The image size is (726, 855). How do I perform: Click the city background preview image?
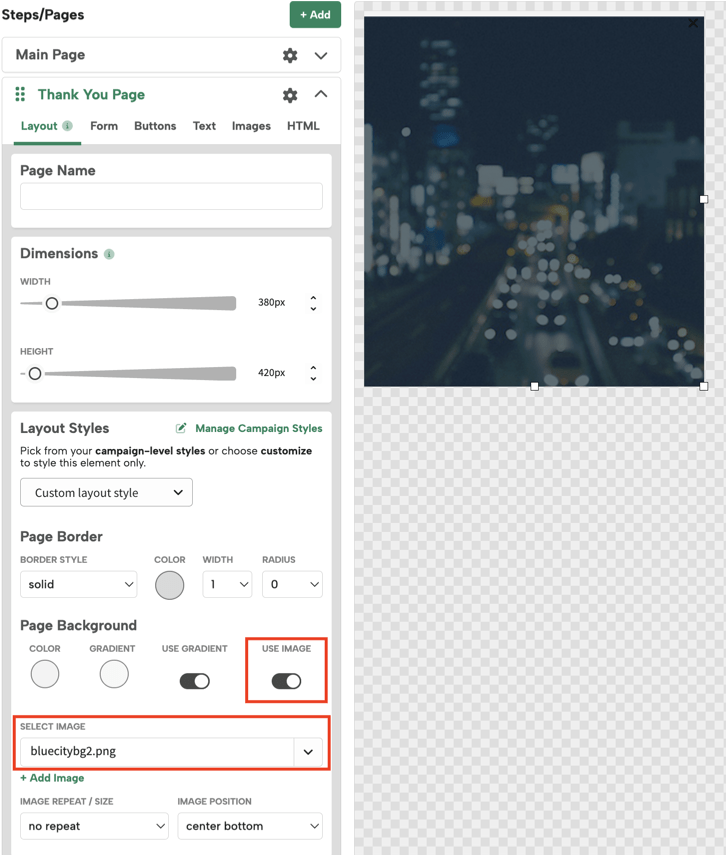point(534,202)
